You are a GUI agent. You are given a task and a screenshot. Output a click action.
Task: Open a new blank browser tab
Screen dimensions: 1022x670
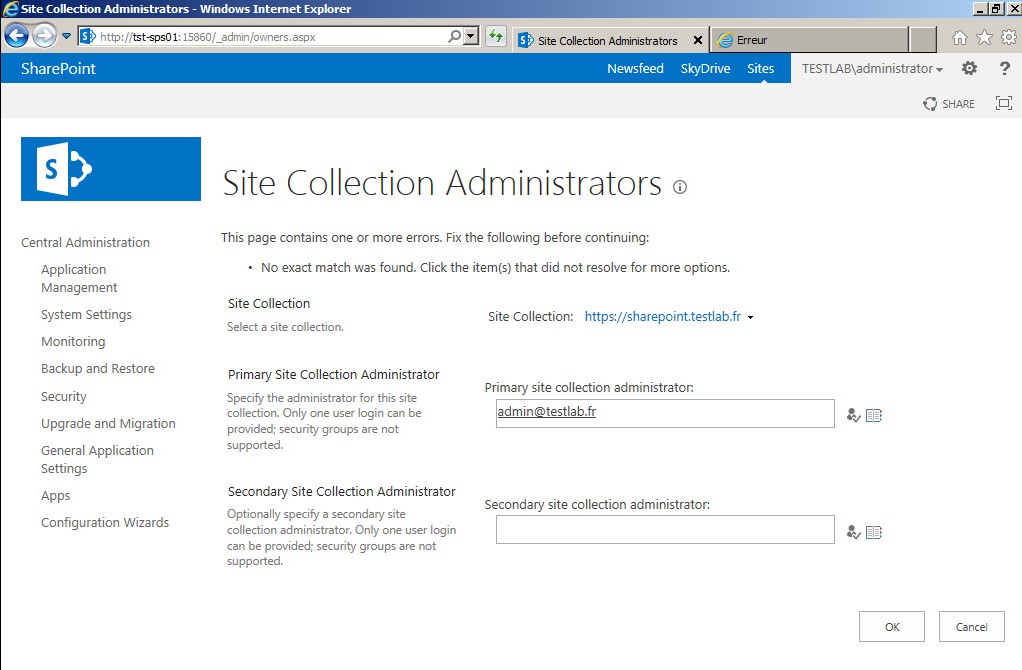pyautogui.click(x=923, y=40)
